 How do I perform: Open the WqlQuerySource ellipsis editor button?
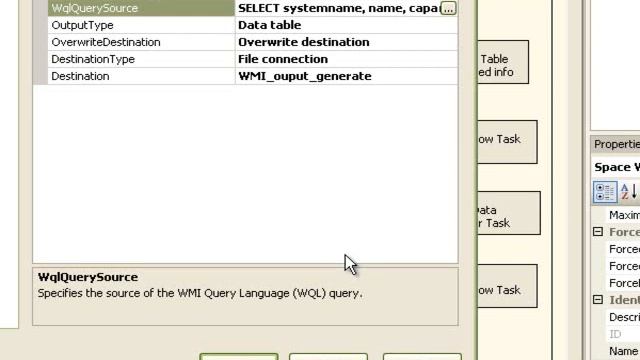tap(448, 9)
